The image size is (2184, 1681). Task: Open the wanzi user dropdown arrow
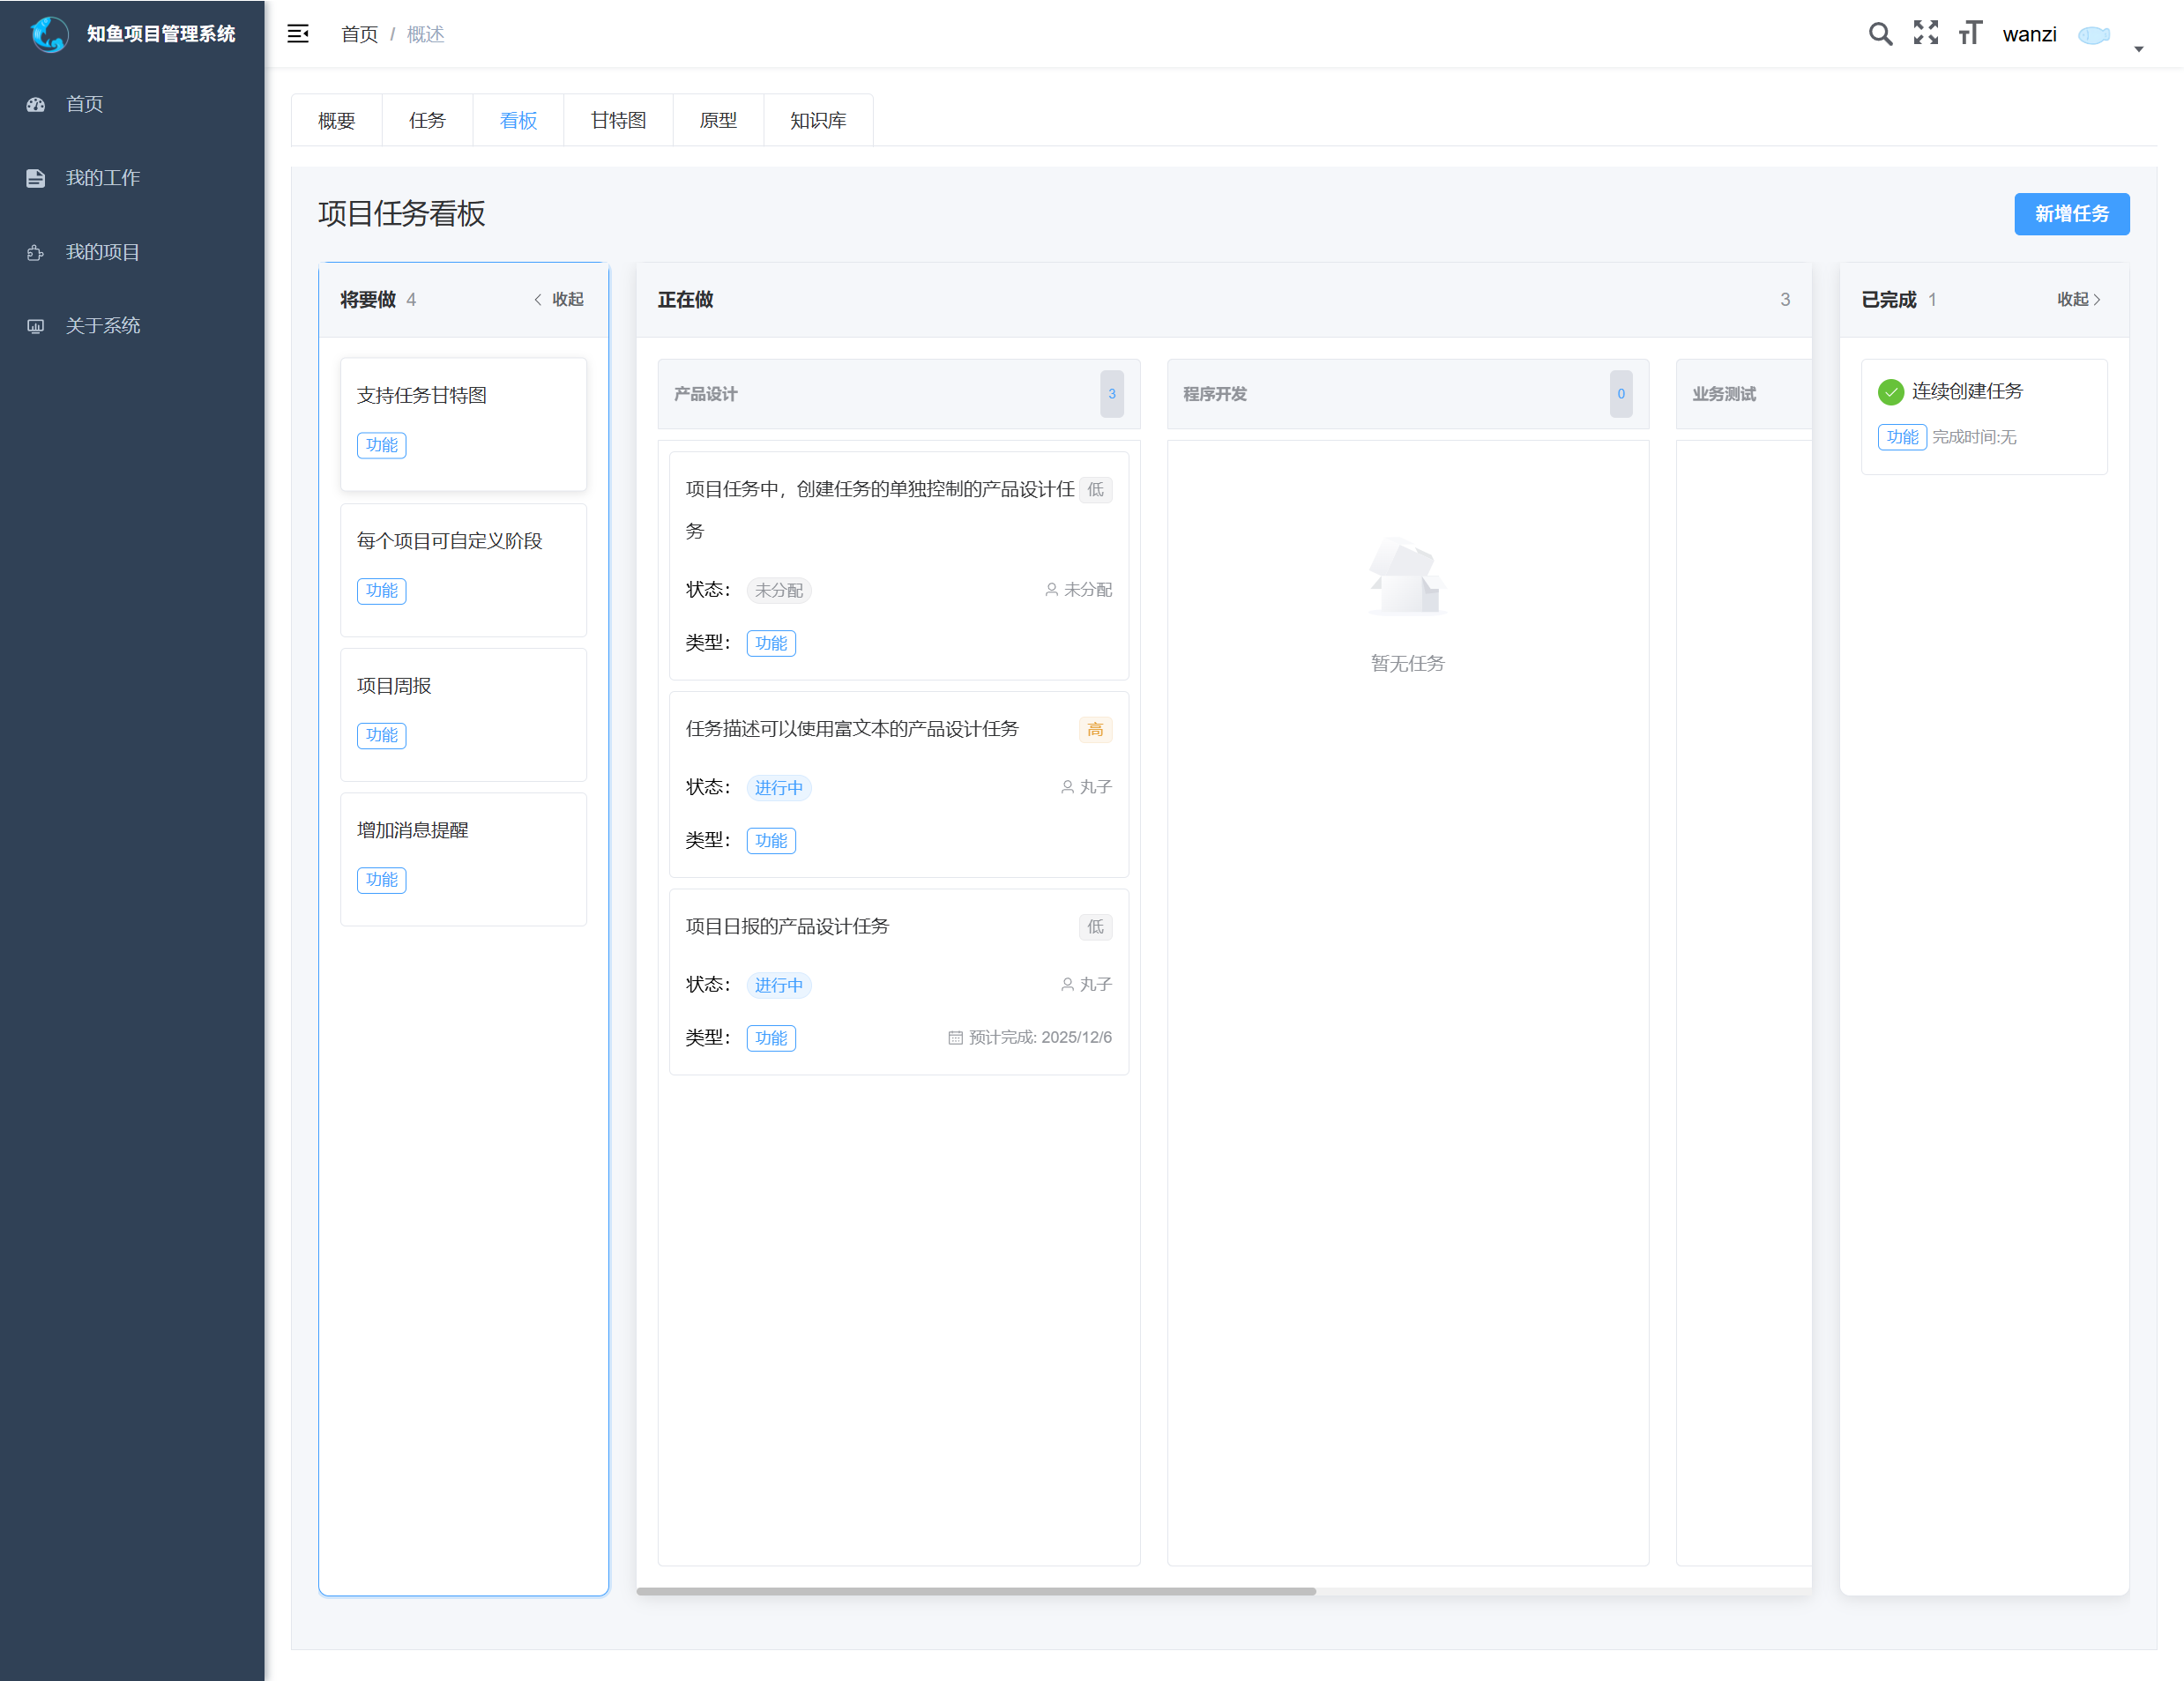[x=2139, y=48]
